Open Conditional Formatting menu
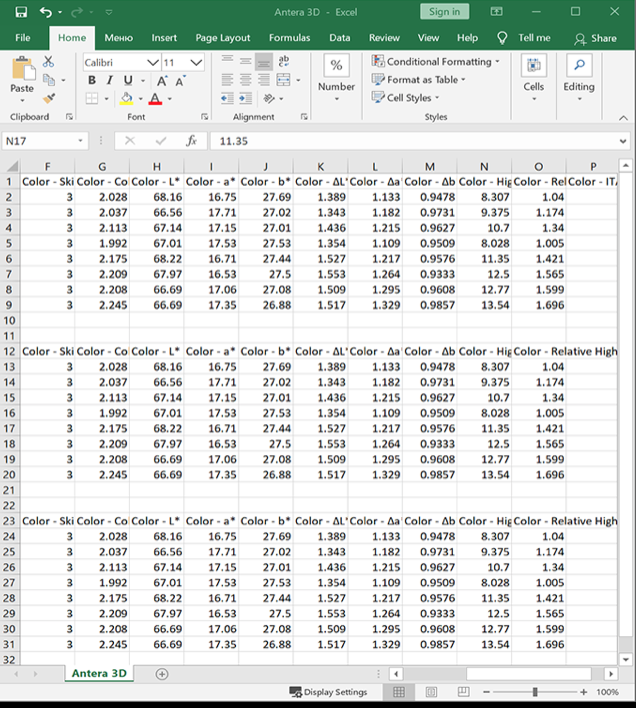Viewport: 636px width, 708px height. pos(436,61)
